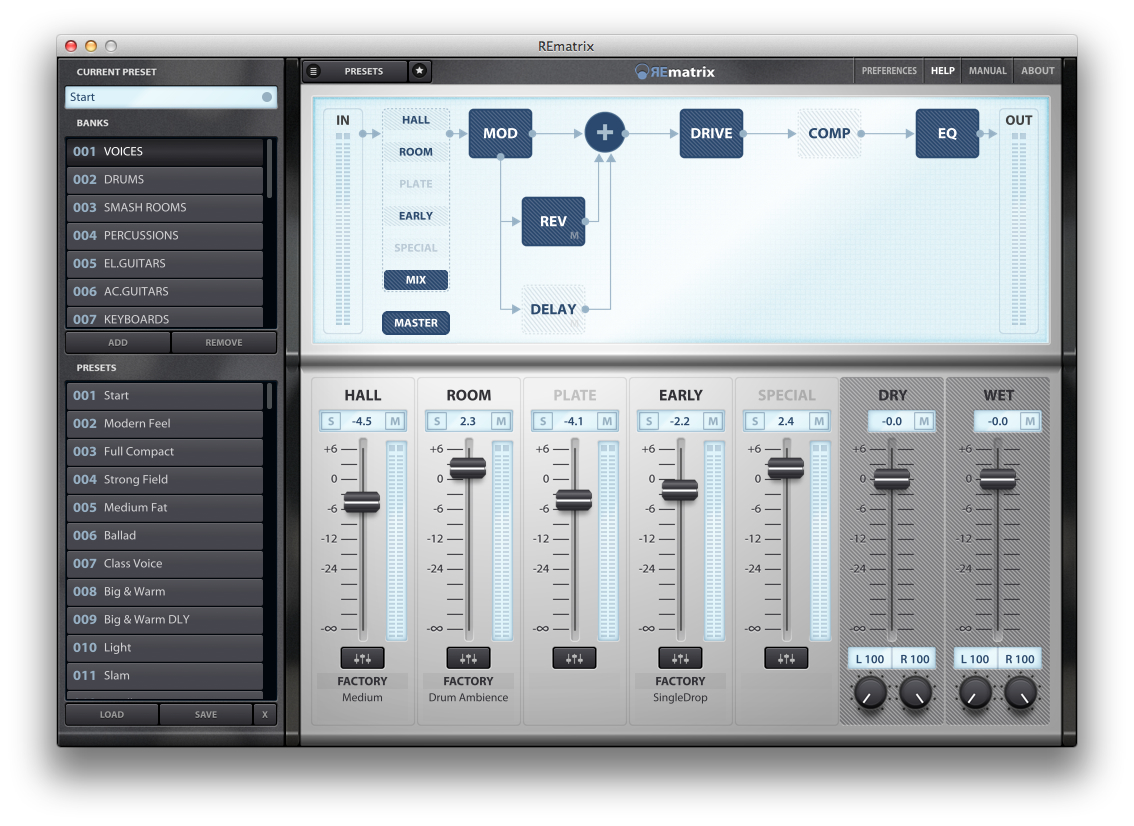Select the EQ block in the chain
Screen dimensions: 1134x826
(x=946, y=132)
